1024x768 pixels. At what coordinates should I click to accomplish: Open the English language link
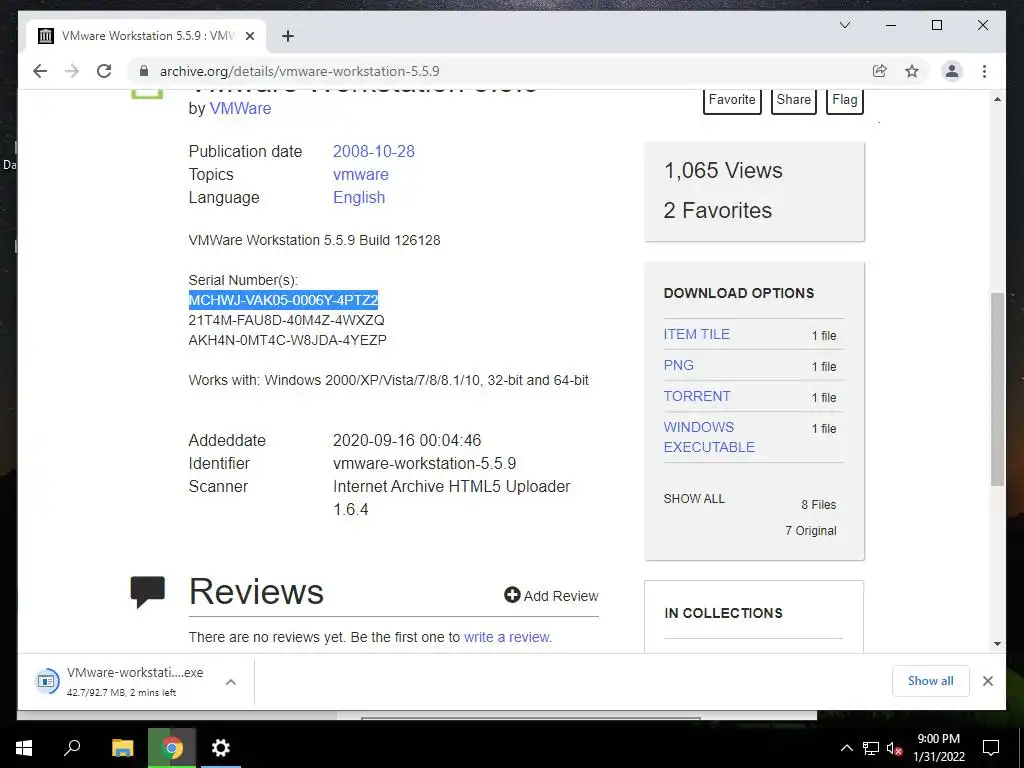tap(359, 197)
